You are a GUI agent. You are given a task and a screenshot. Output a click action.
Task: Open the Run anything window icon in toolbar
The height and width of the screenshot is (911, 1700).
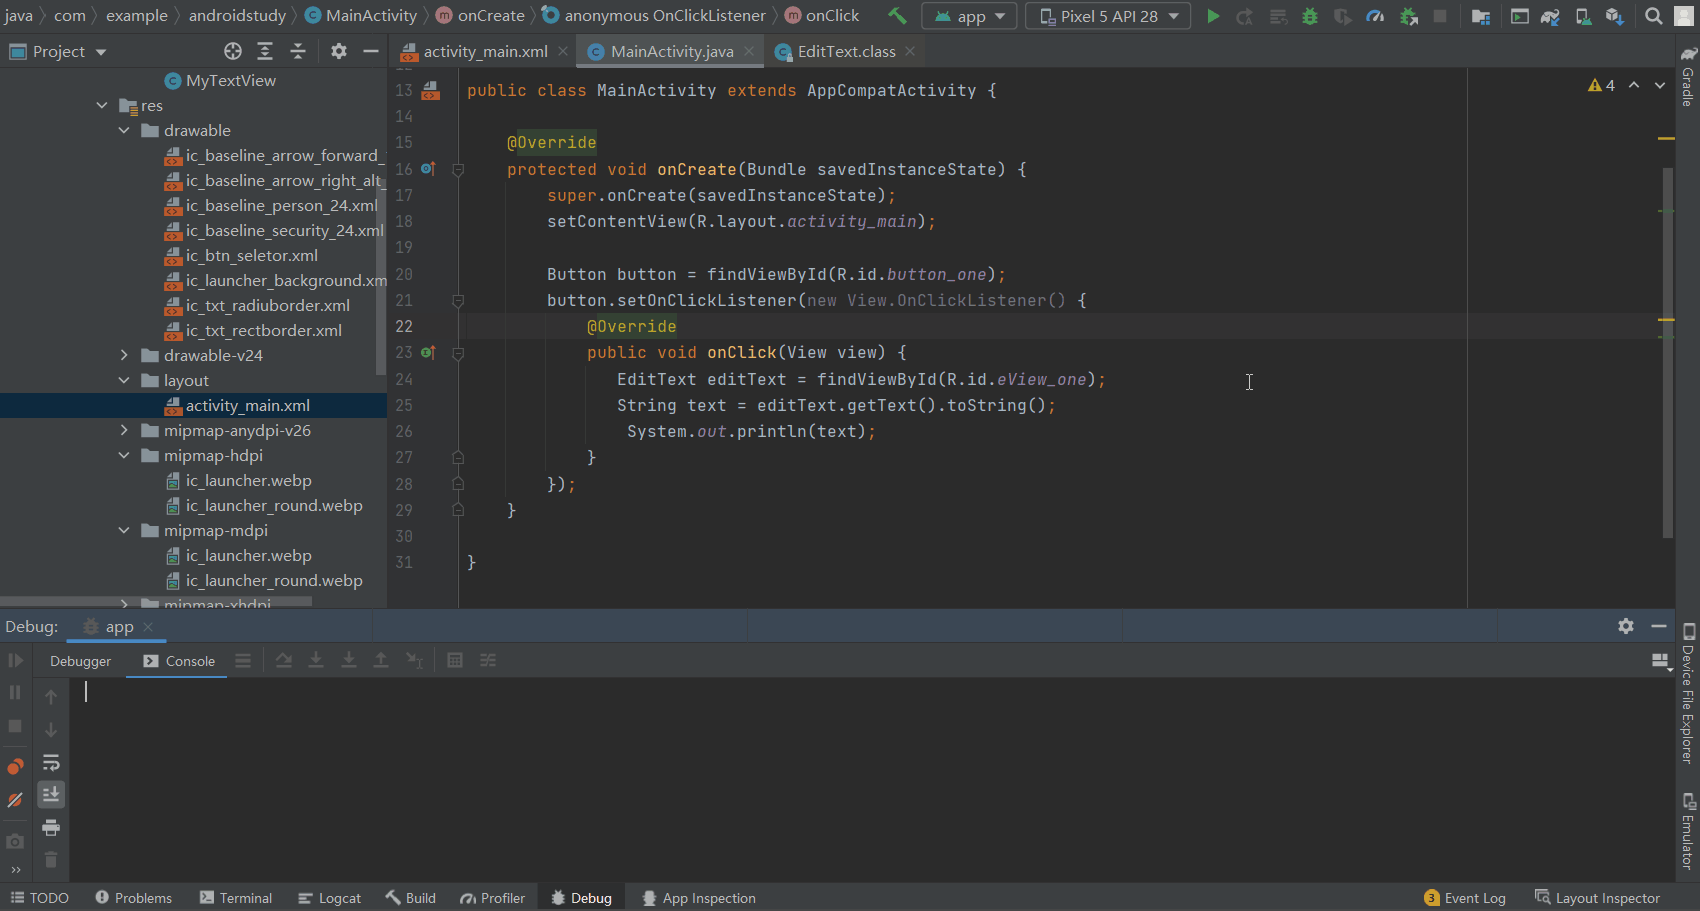pos(1519,16)
